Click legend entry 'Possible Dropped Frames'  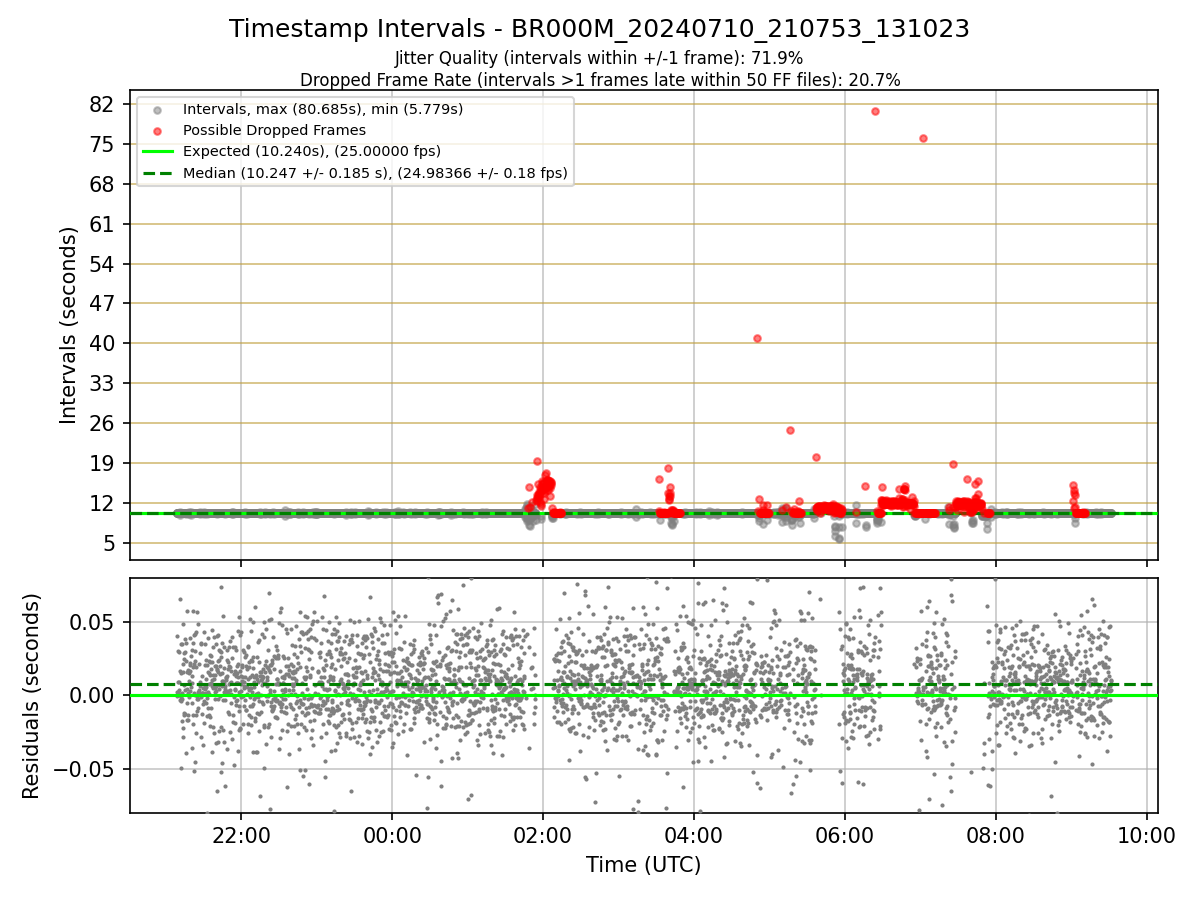[x=274, y=130]
